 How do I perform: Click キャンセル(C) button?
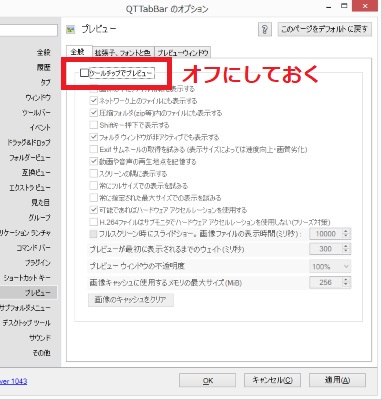[x=272, y=380]
